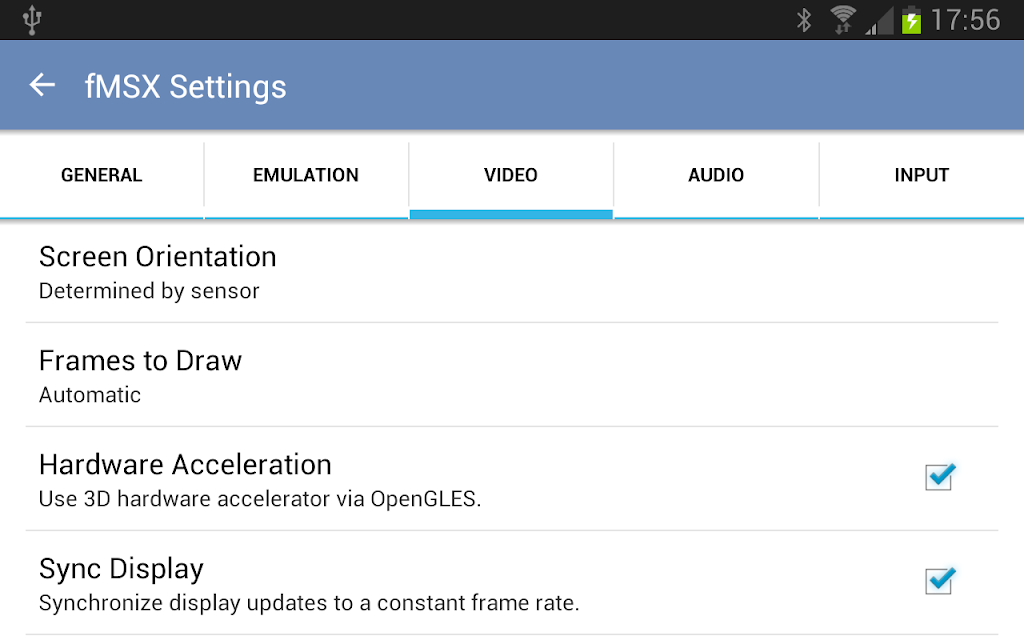Viewport: 1024px width, 640px height.
Task: Open the Audio tab
Action: tap(716, 175)
